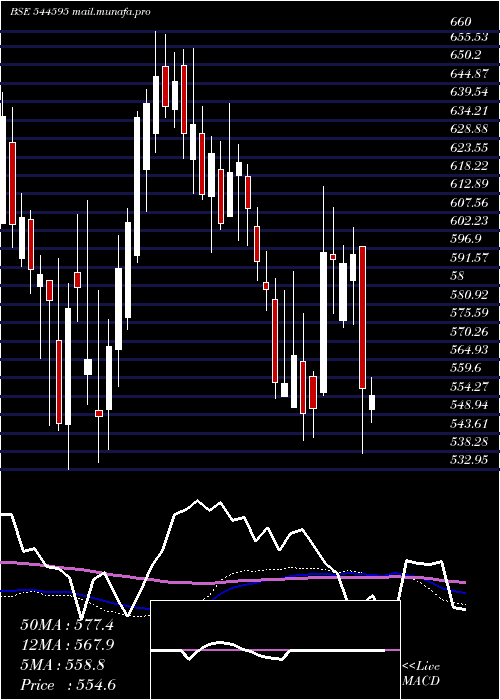This screenshot has width=500, height=700.
Task: Click the 5MA : 558.8 readout
Action: pyautogui.click(x=62, y=664)
